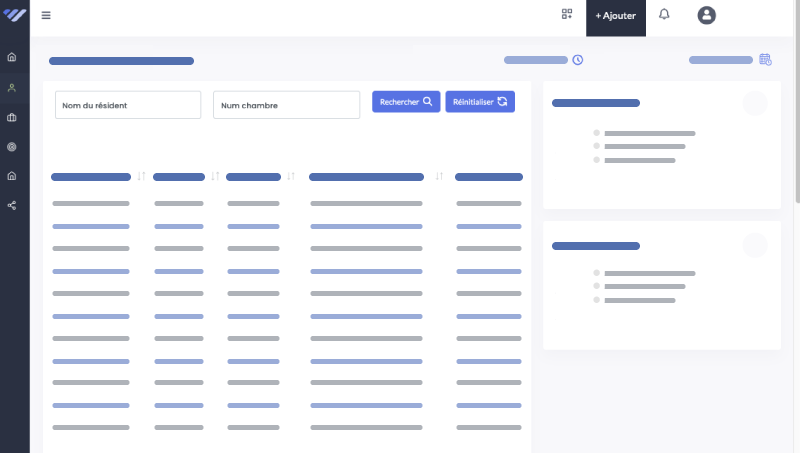
Task: Click the app logo in the sidebar
Action: [x=12, y=15]
